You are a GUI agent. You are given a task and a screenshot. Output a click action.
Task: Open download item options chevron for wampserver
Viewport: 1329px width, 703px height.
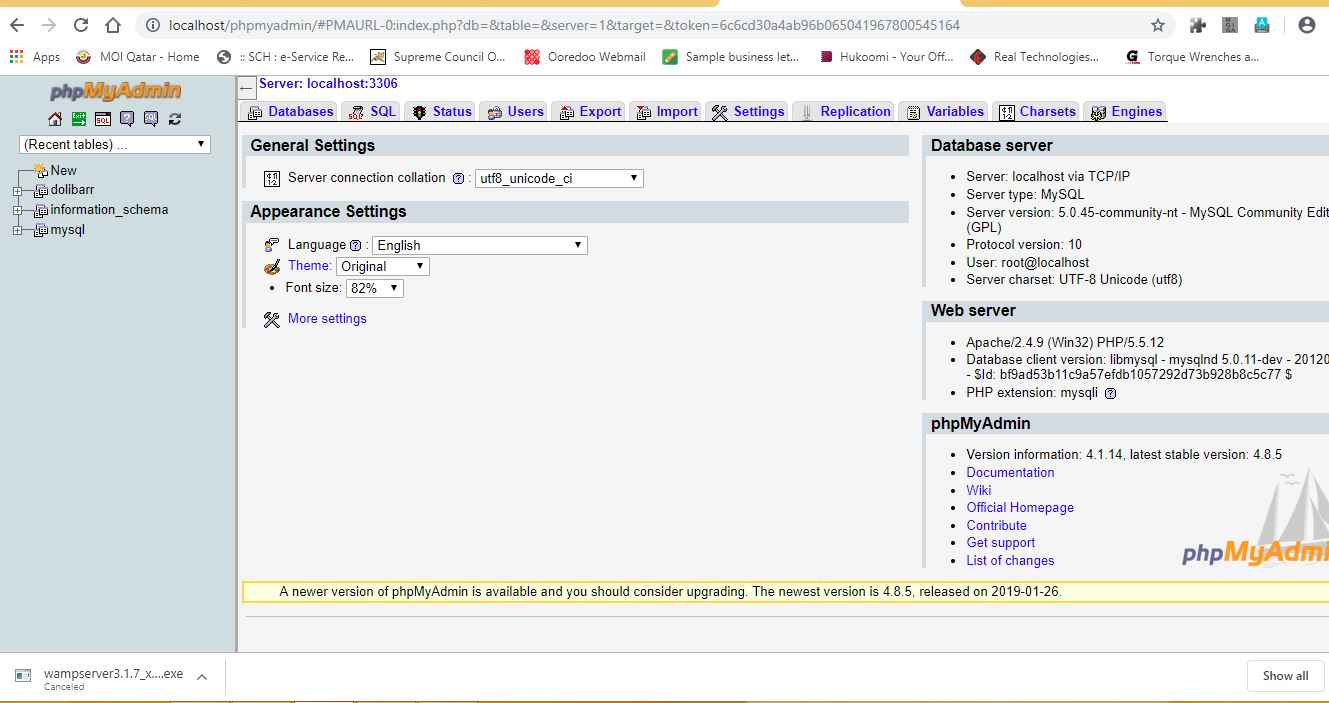pyautogui.click(x=202, y=677)
